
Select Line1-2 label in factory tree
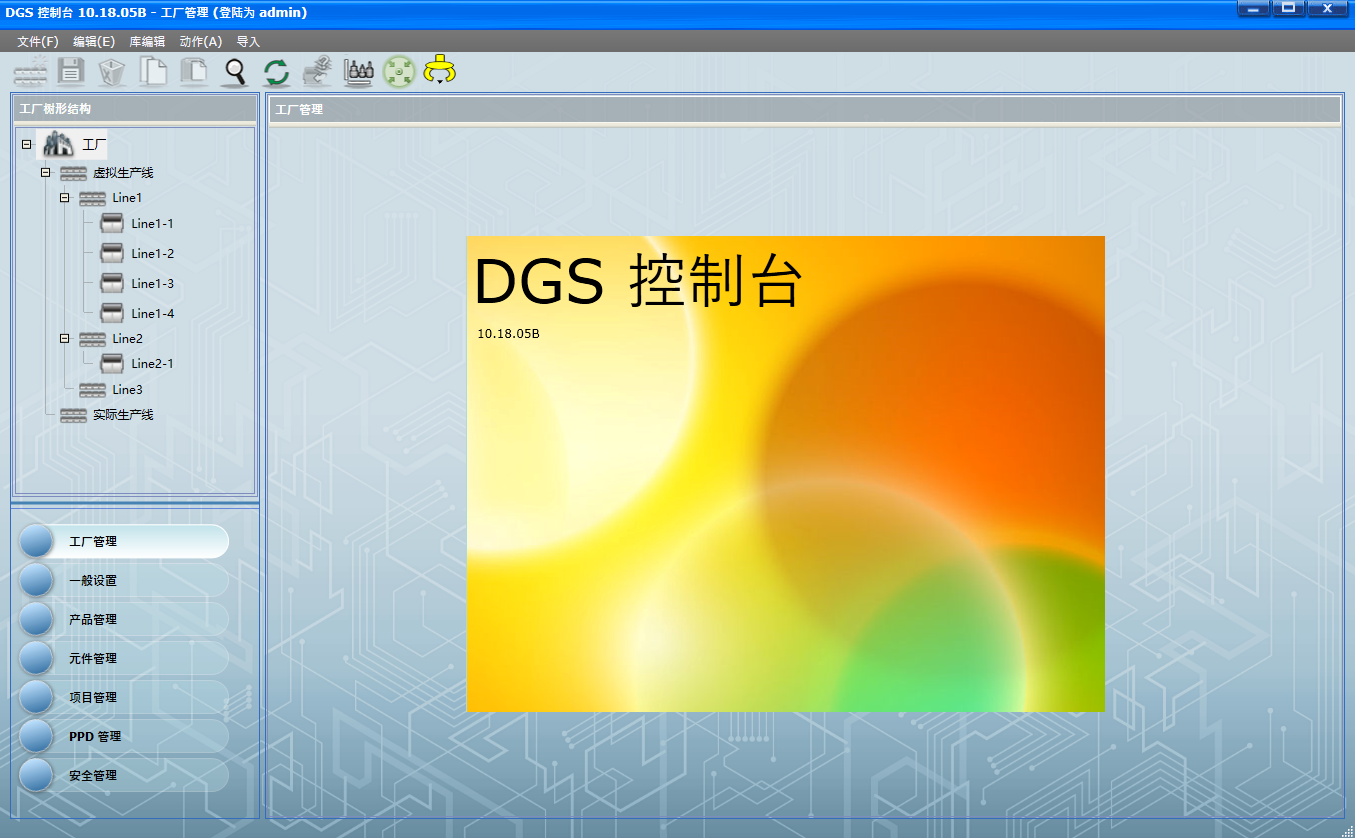pyautogui.click(x=152, y=253)
